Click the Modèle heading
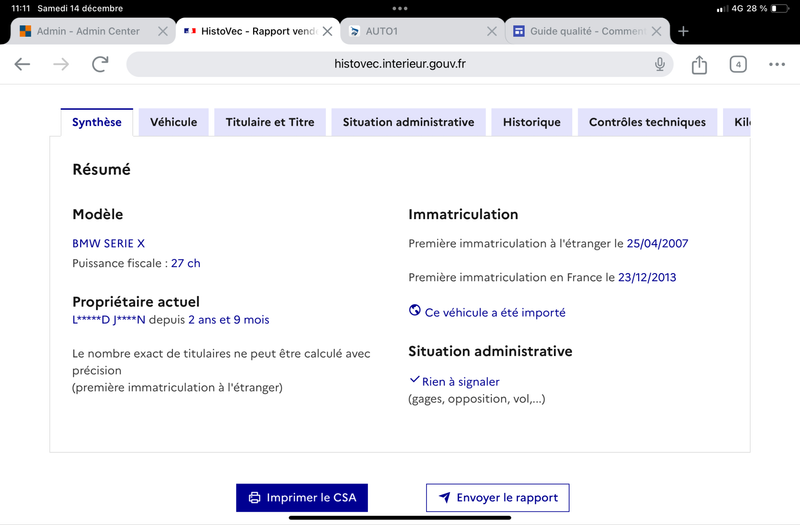 (97, 214)
